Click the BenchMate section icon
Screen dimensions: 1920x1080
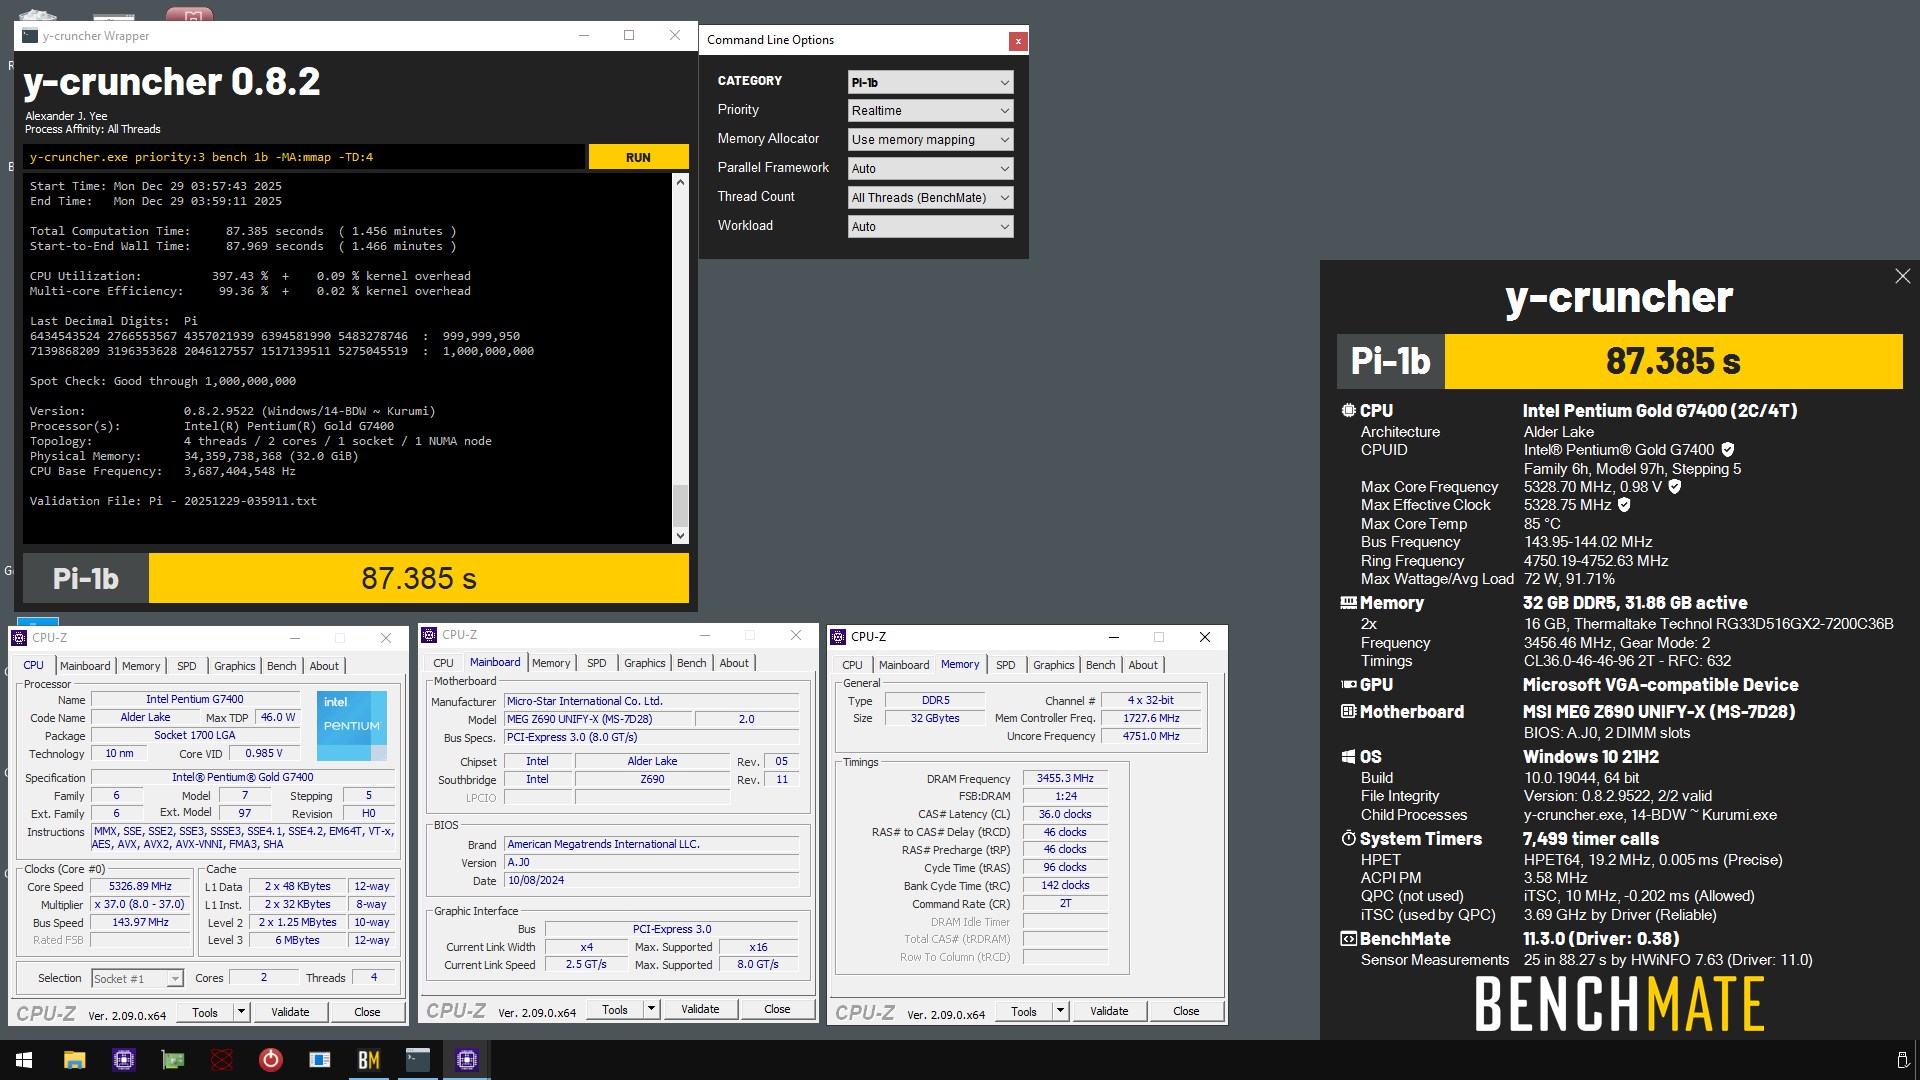tap(1348, 939)
